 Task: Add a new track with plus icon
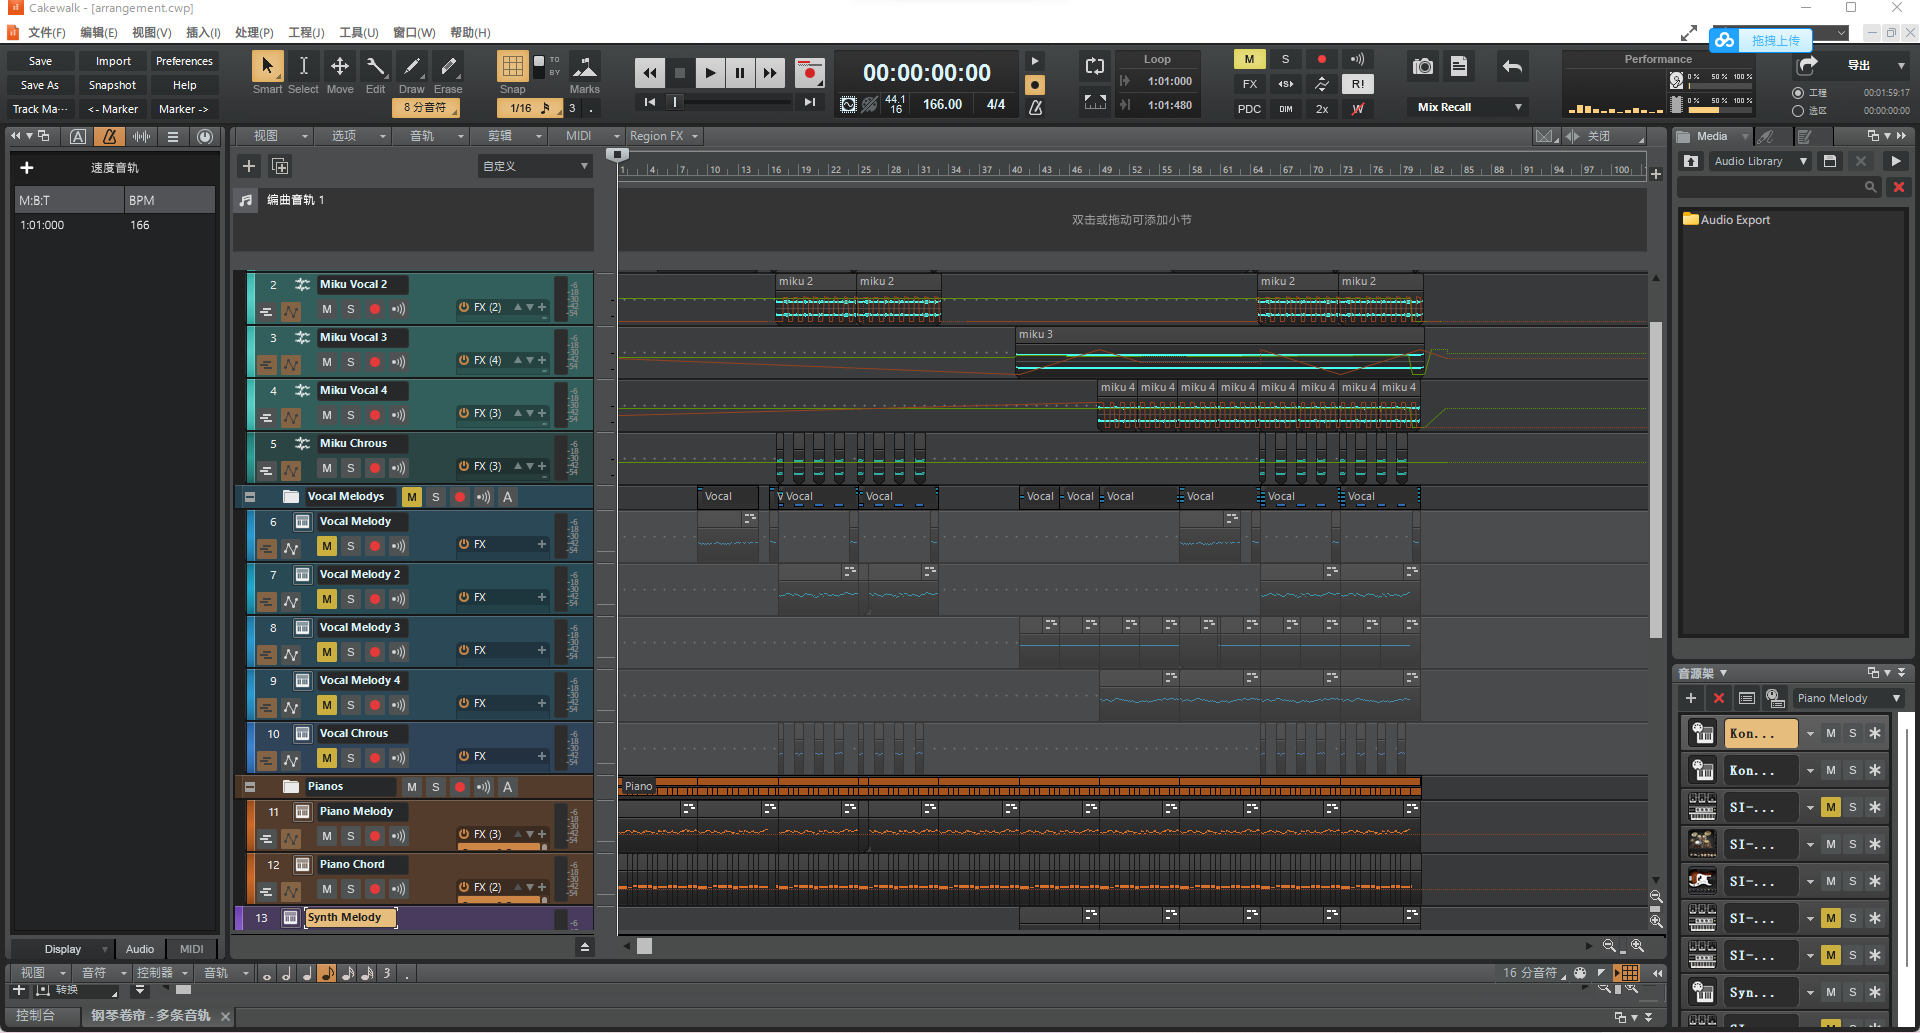click(x=249, y=166)
